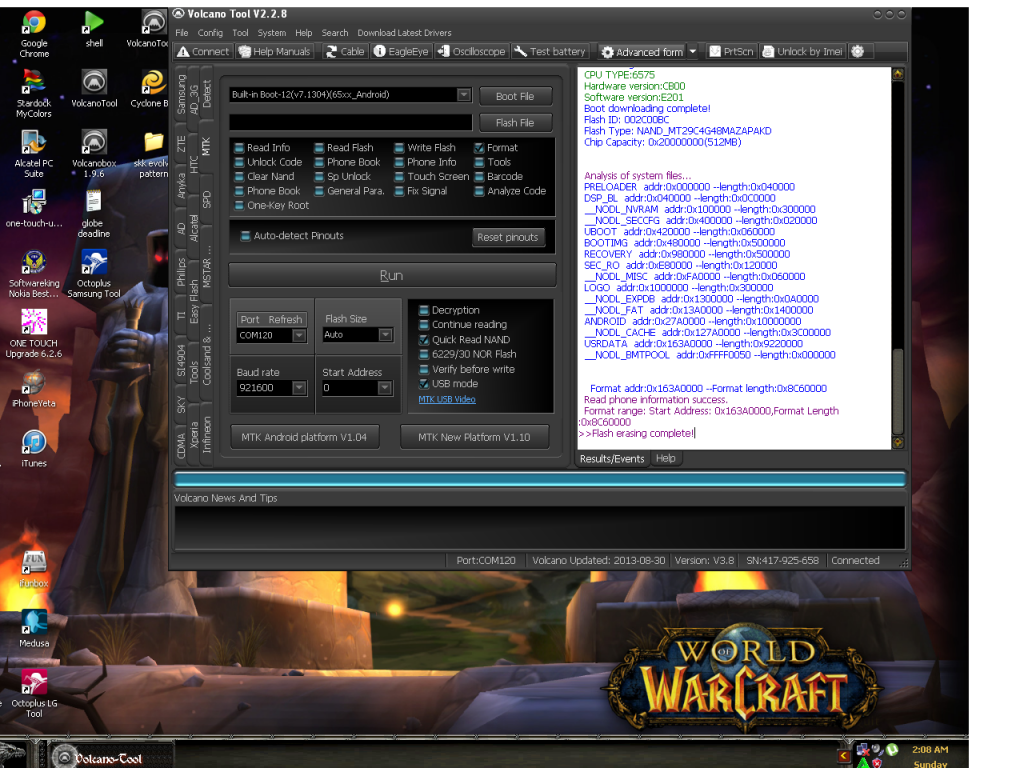The width and height of the screenshot is (1024, 768).
Task: Click the Cable toolbar icon
Action: tap(345, 52)
